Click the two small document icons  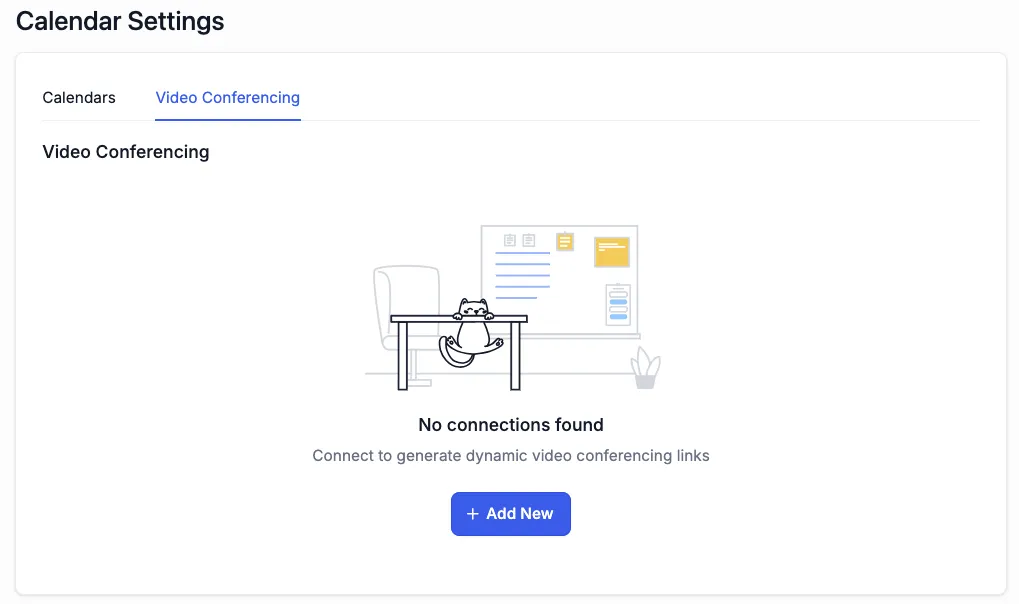click(x=519, y=240)
